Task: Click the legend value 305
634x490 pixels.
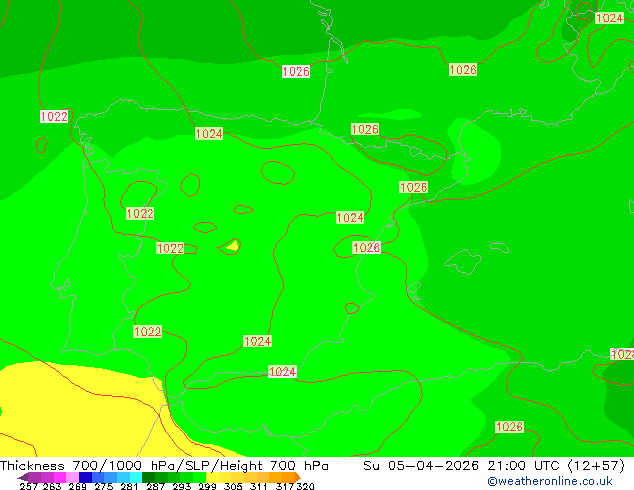Action: [x=233, y=486]
